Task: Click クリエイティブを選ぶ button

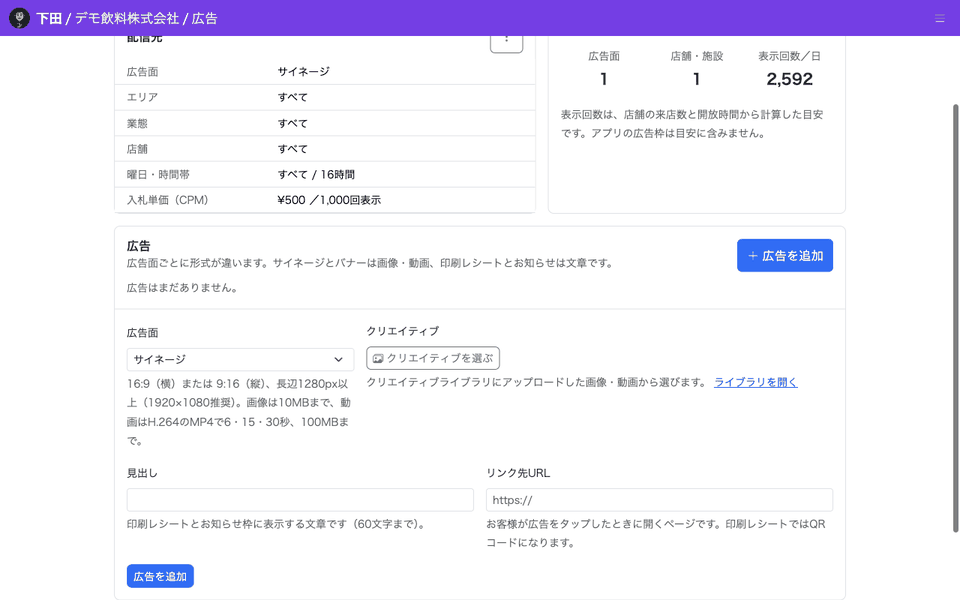Action: pyautogui.click(x=433, y=358)
